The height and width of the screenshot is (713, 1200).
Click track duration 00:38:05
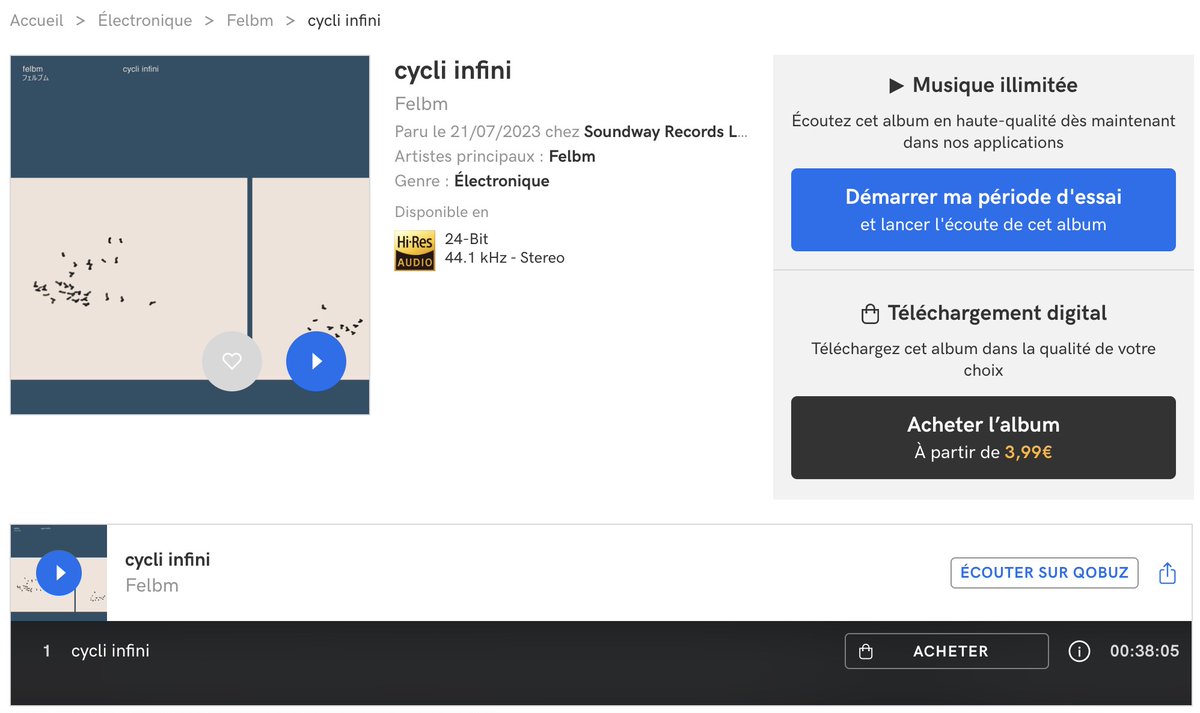[1144, 651]
